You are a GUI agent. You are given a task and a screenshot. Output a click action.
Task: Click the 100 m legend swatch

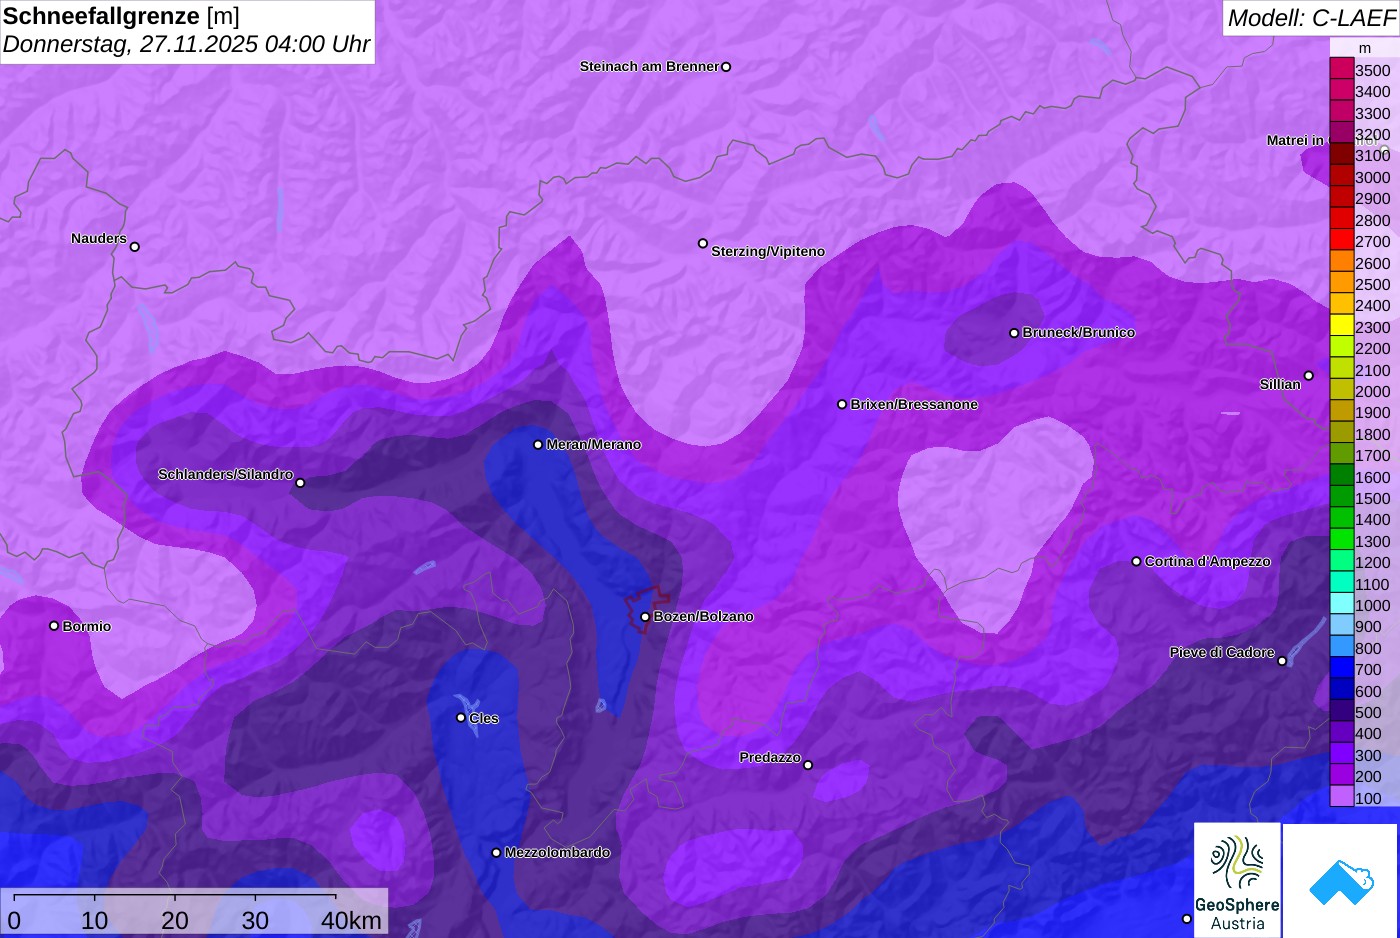pos(1341,797)
